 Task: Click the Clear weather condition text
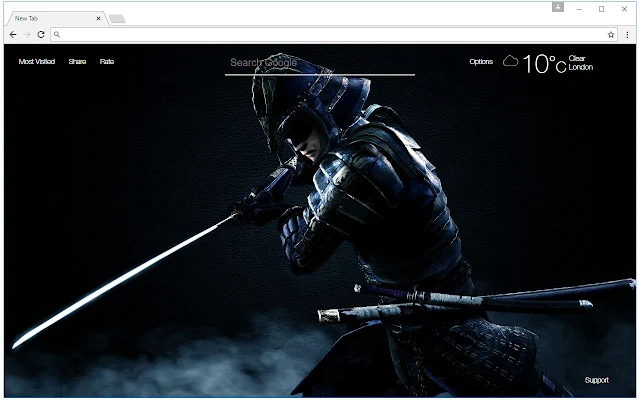(x=577, y=58)
